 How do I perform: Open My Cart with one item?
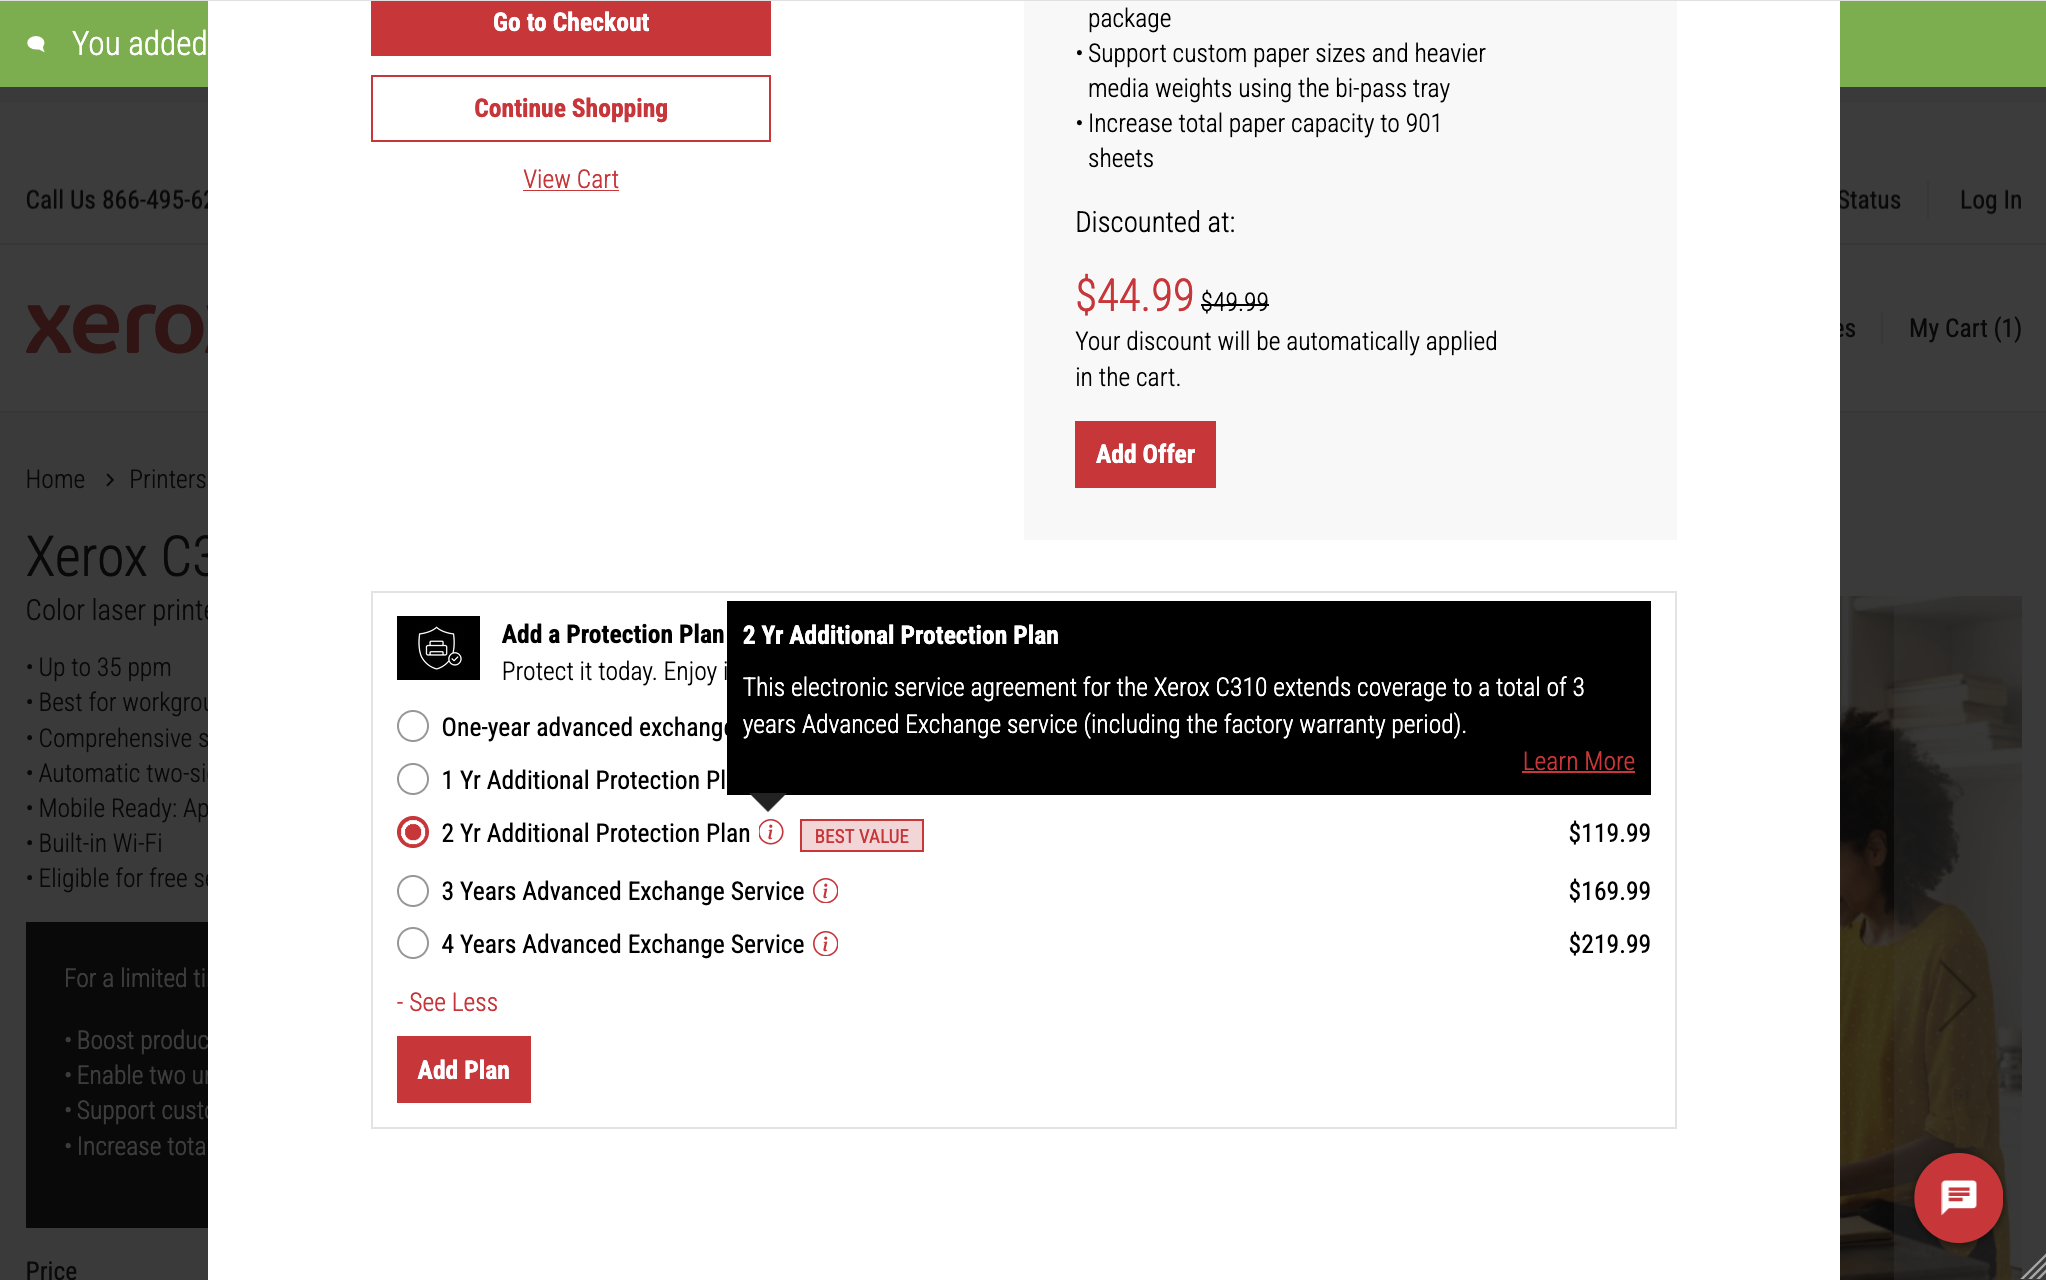tap(1963, 328)
